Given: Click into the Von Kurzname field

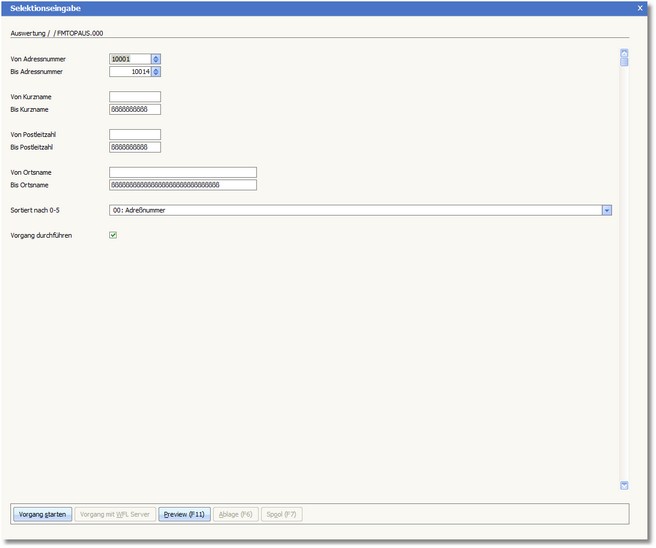Looking at the screenshot, I should (135, 97).
